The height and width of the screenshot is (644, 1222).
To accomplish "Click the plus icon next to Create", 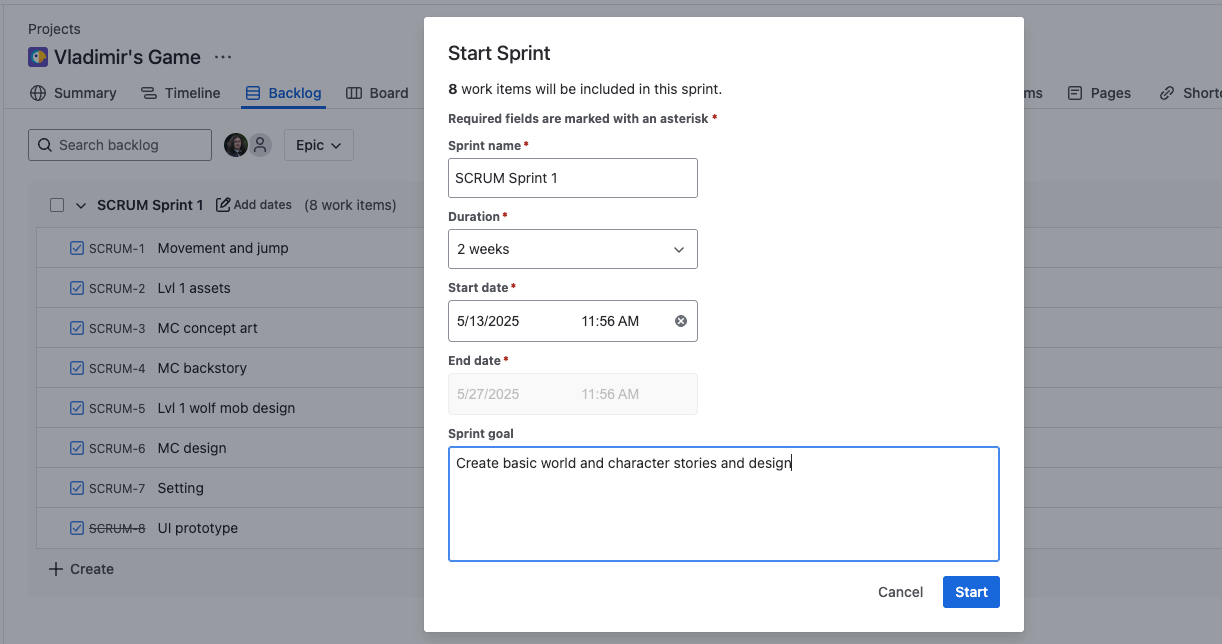I will [56, 569].
